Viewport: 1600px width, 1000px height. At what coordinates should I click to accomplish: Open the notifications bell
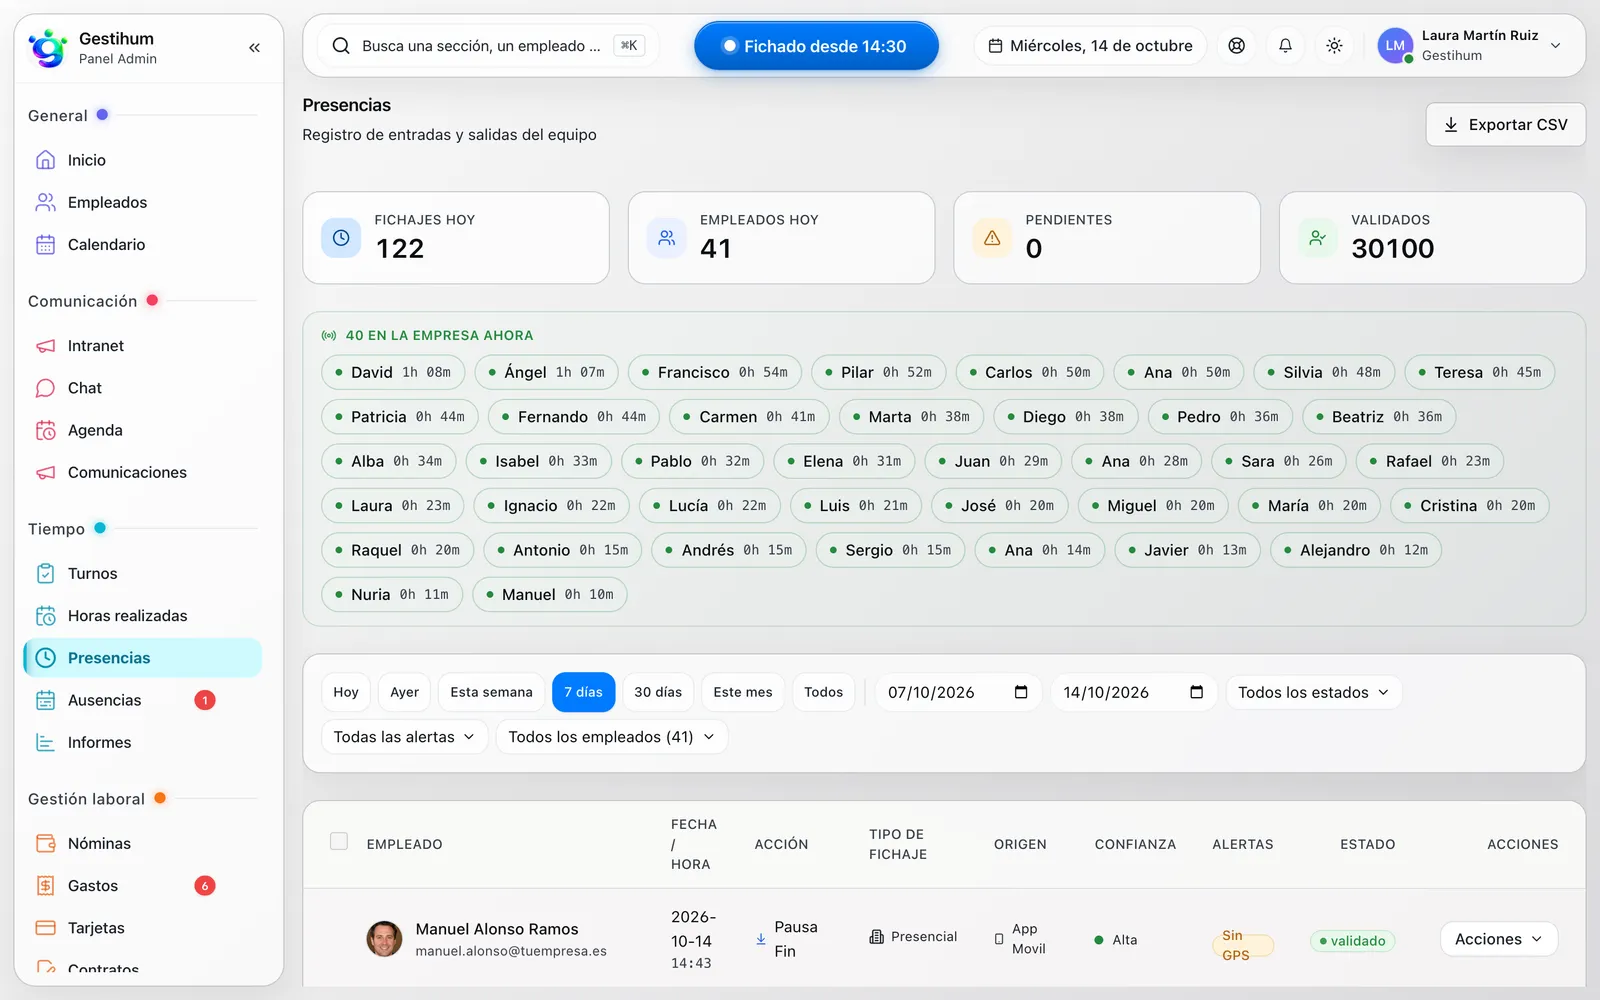coord(1286,46)
